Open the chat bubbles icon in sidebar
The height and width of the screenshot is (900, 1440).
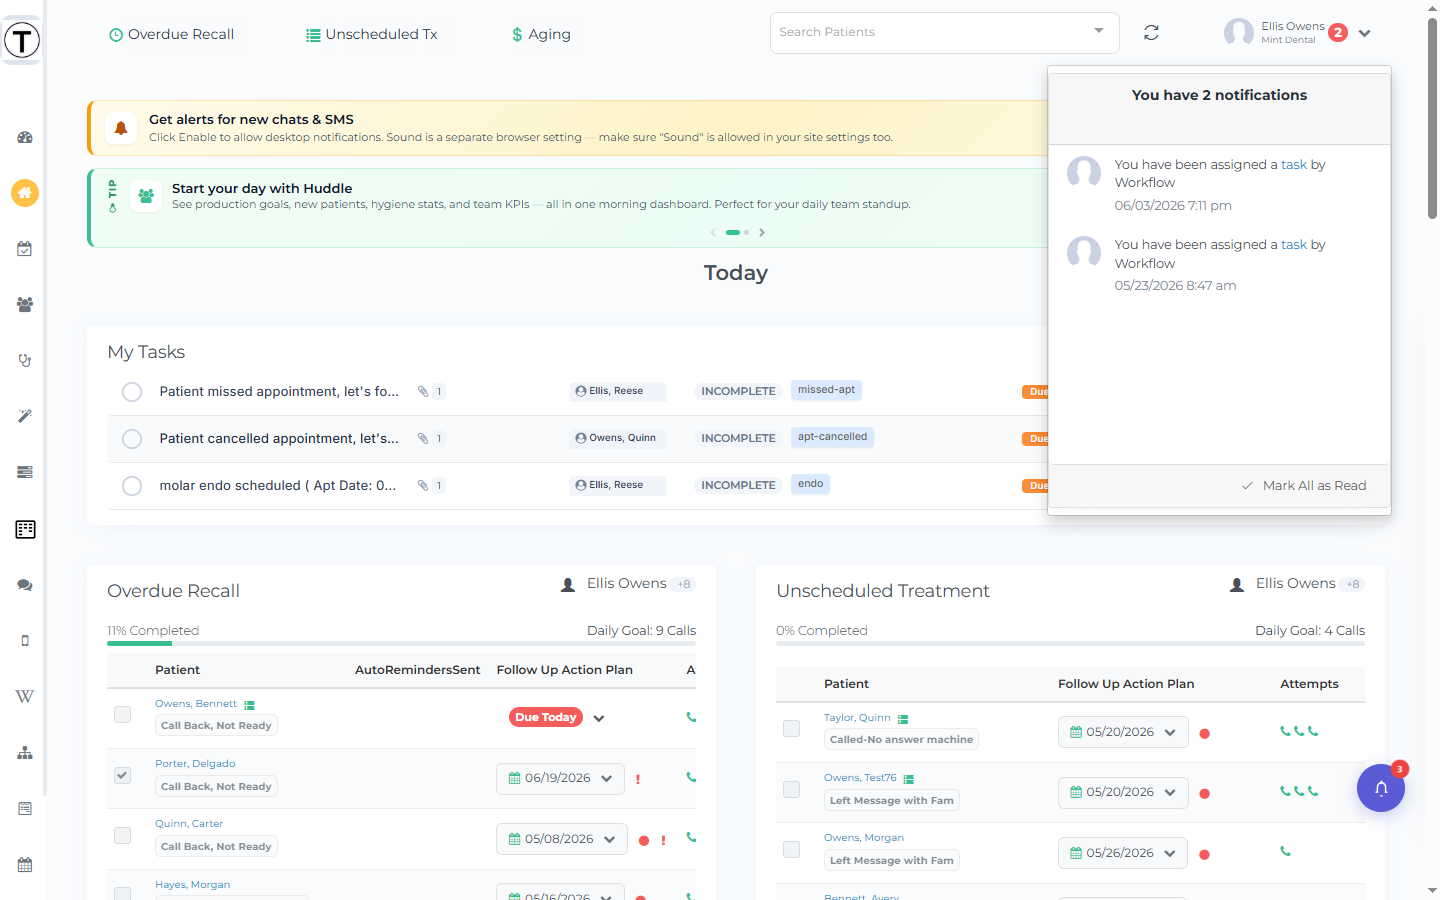coord(25,585)
